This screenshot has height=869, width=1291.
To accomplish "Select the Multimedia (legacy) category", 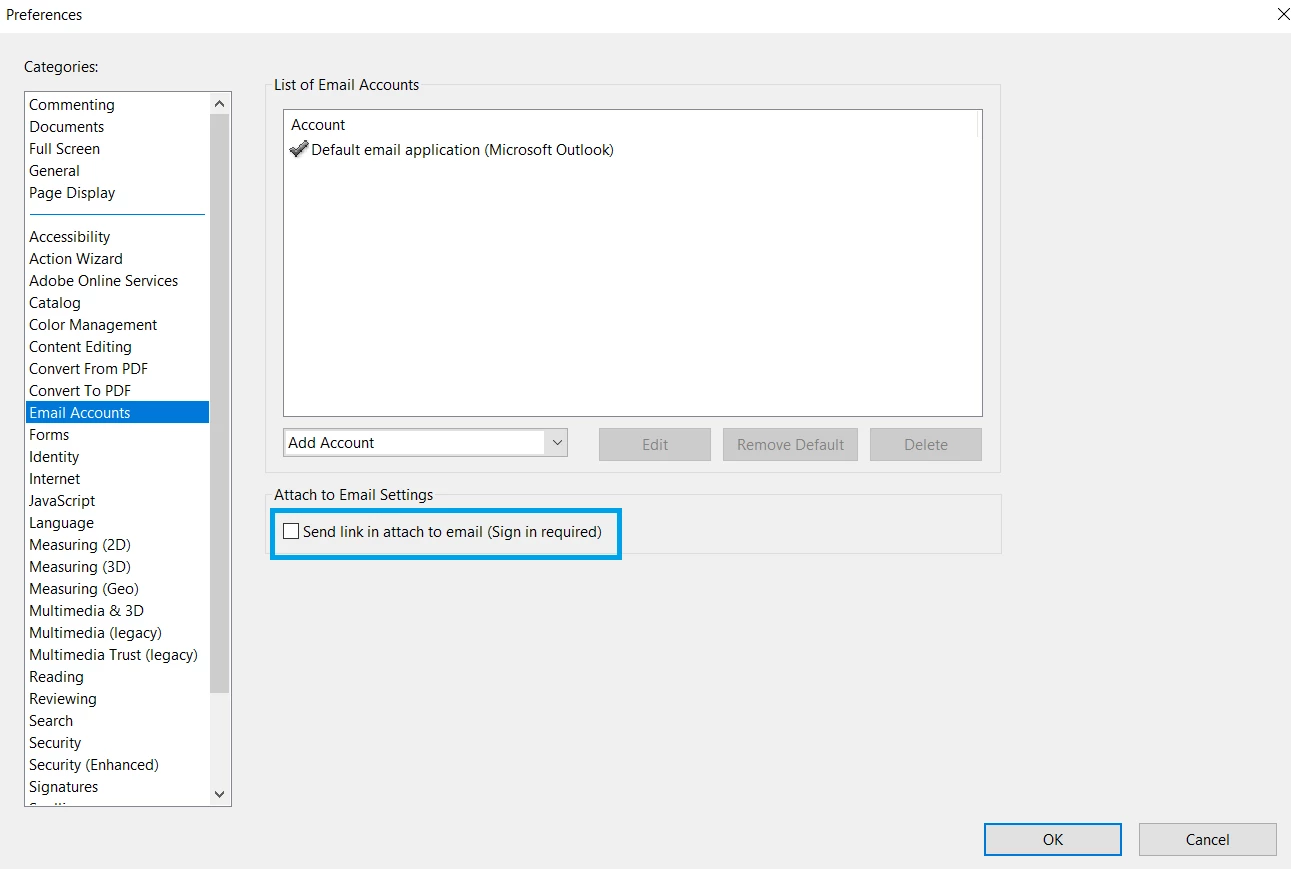I will pos(95,633).
